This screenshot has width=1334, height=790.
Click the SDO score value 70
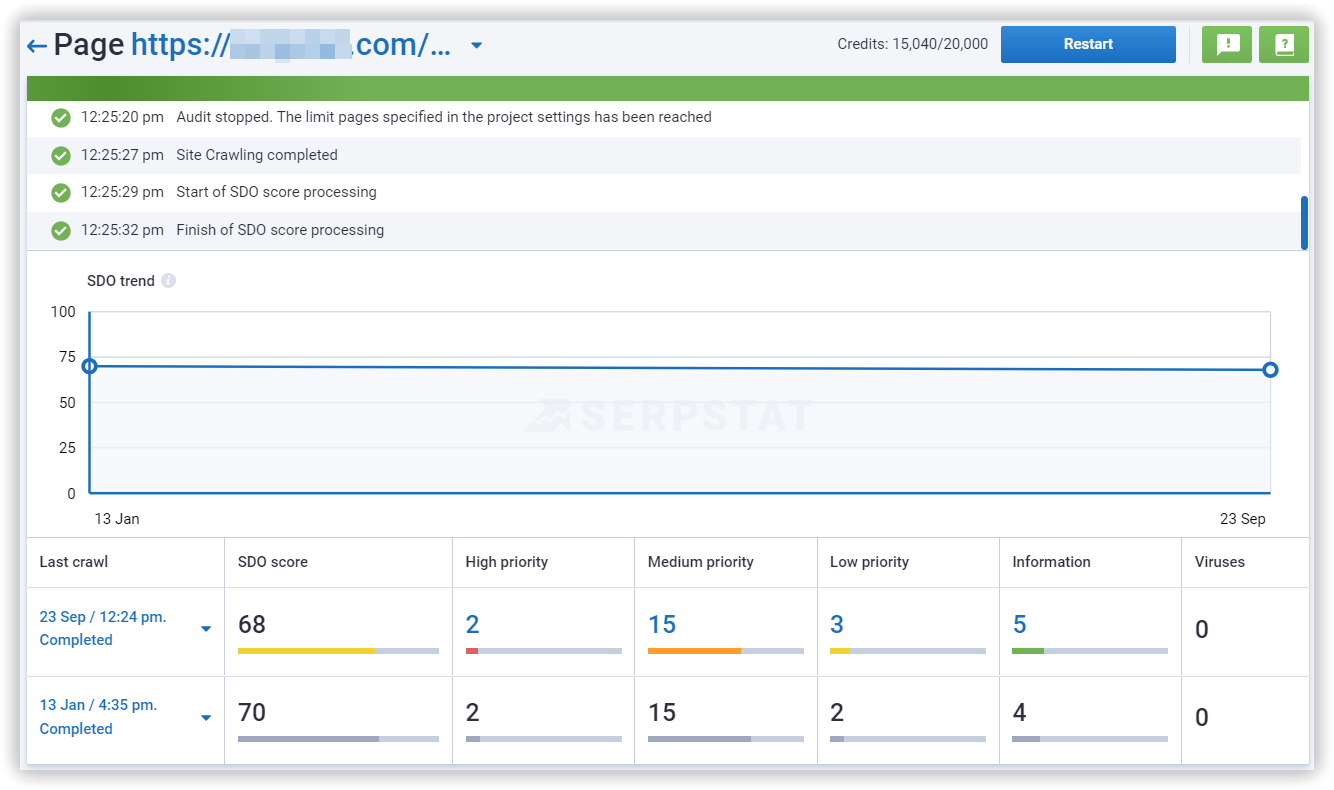[252, 713]
